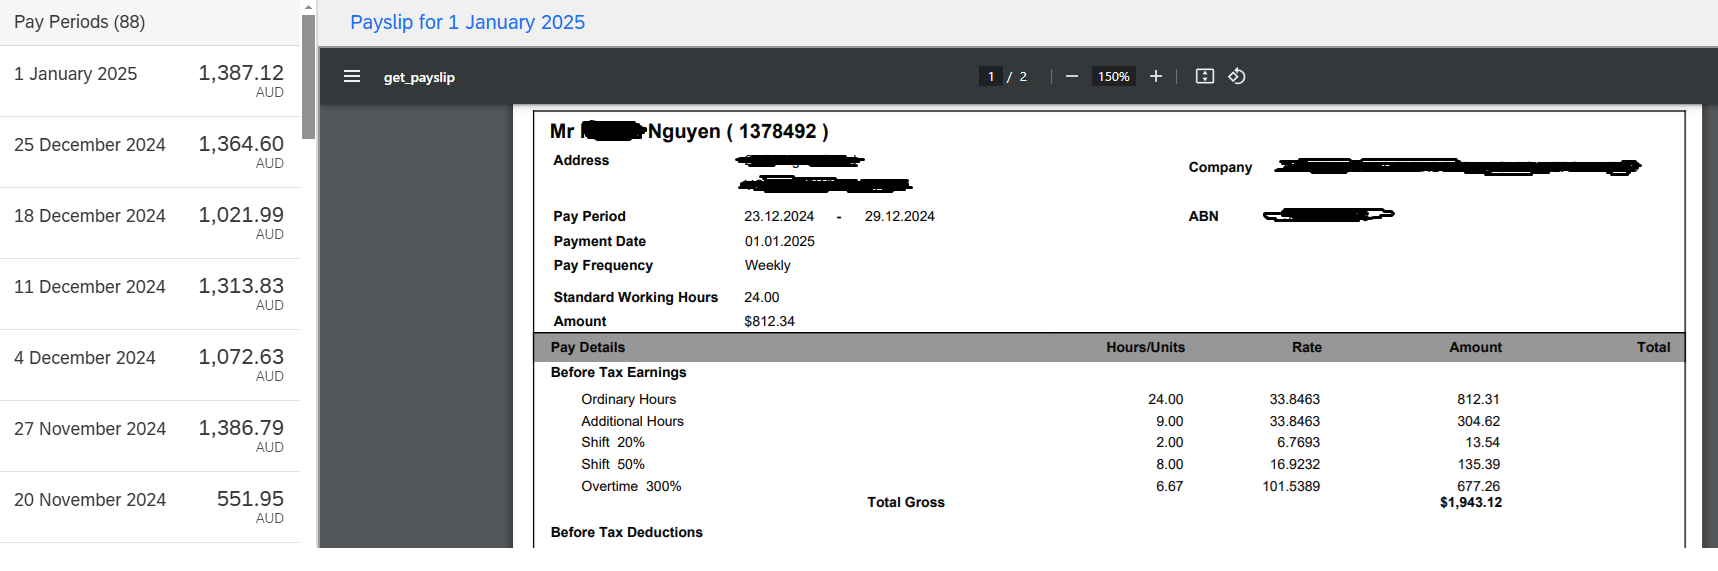
Task: Open the 18 December 2024 payslip
Action: (150, 223)
